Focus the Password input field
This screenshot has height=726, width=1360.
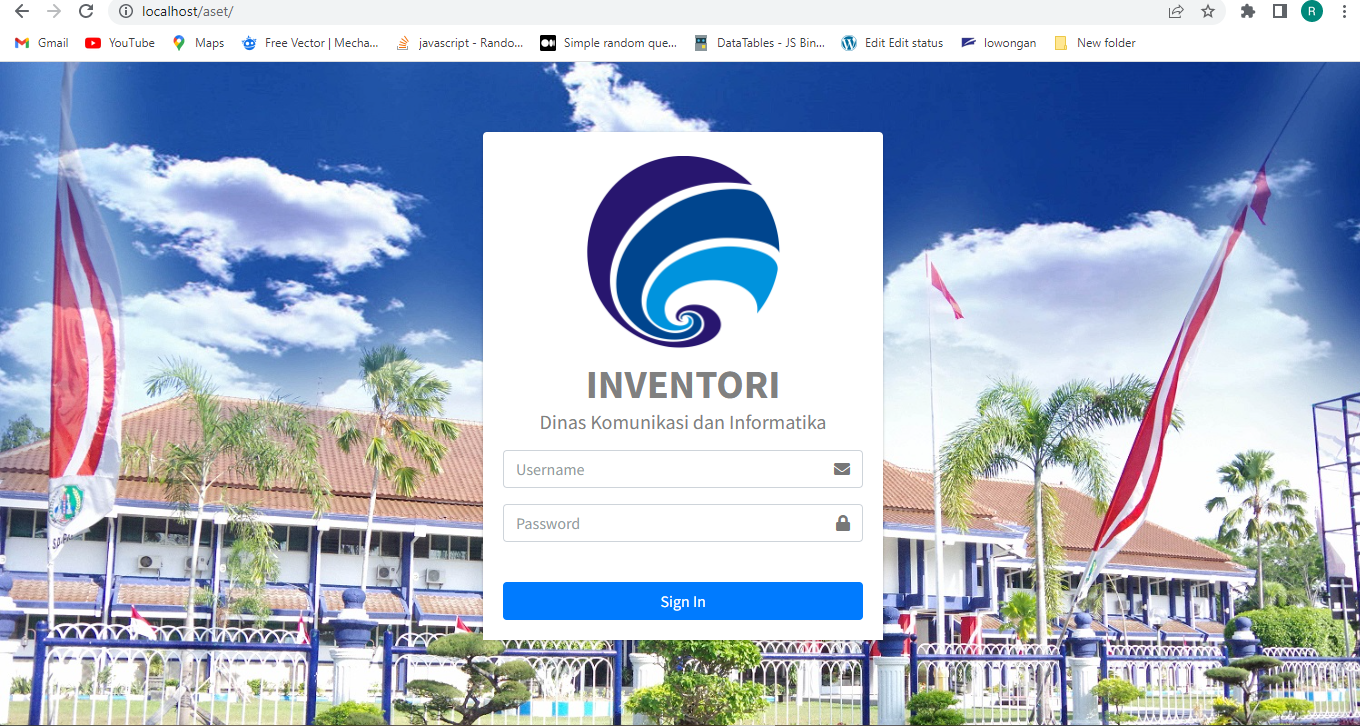point(665,523)
